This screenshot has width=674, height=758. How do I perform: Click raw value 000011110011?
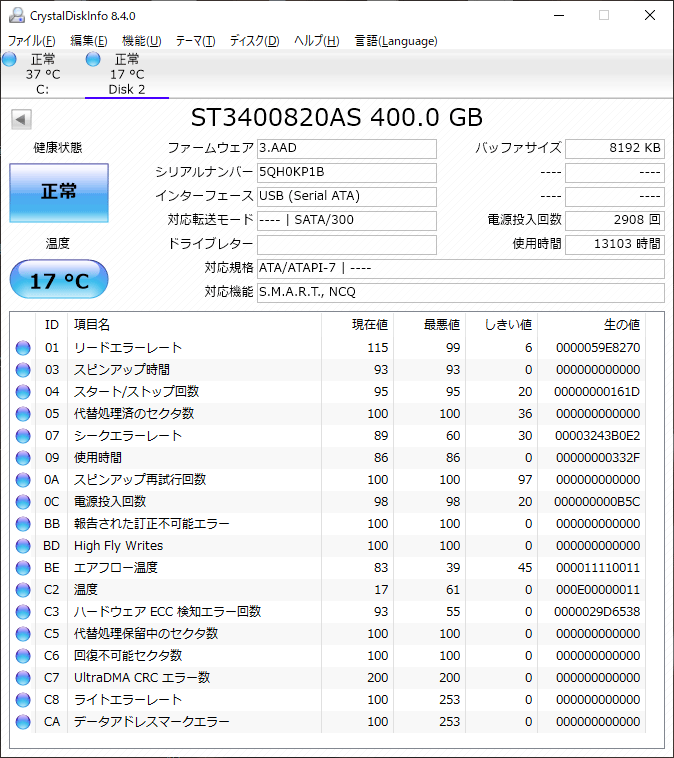598,568
